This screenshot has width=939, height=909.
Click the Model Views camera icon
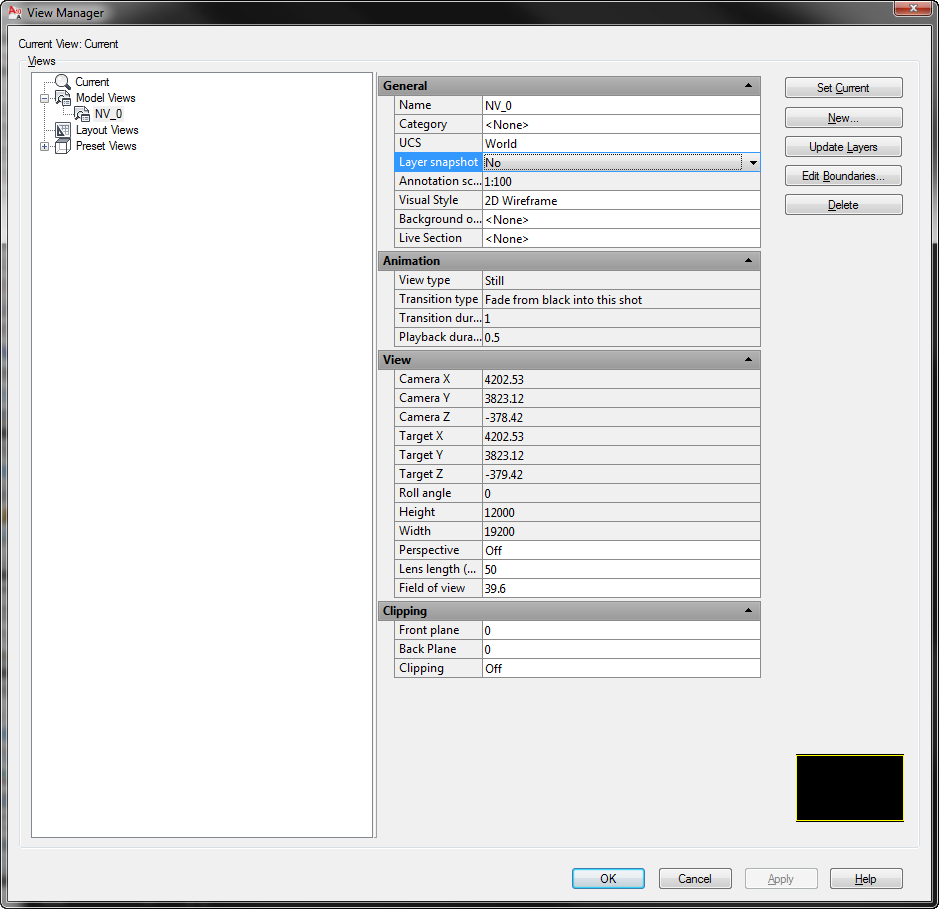pyautogui.click(x=63, y=98)
